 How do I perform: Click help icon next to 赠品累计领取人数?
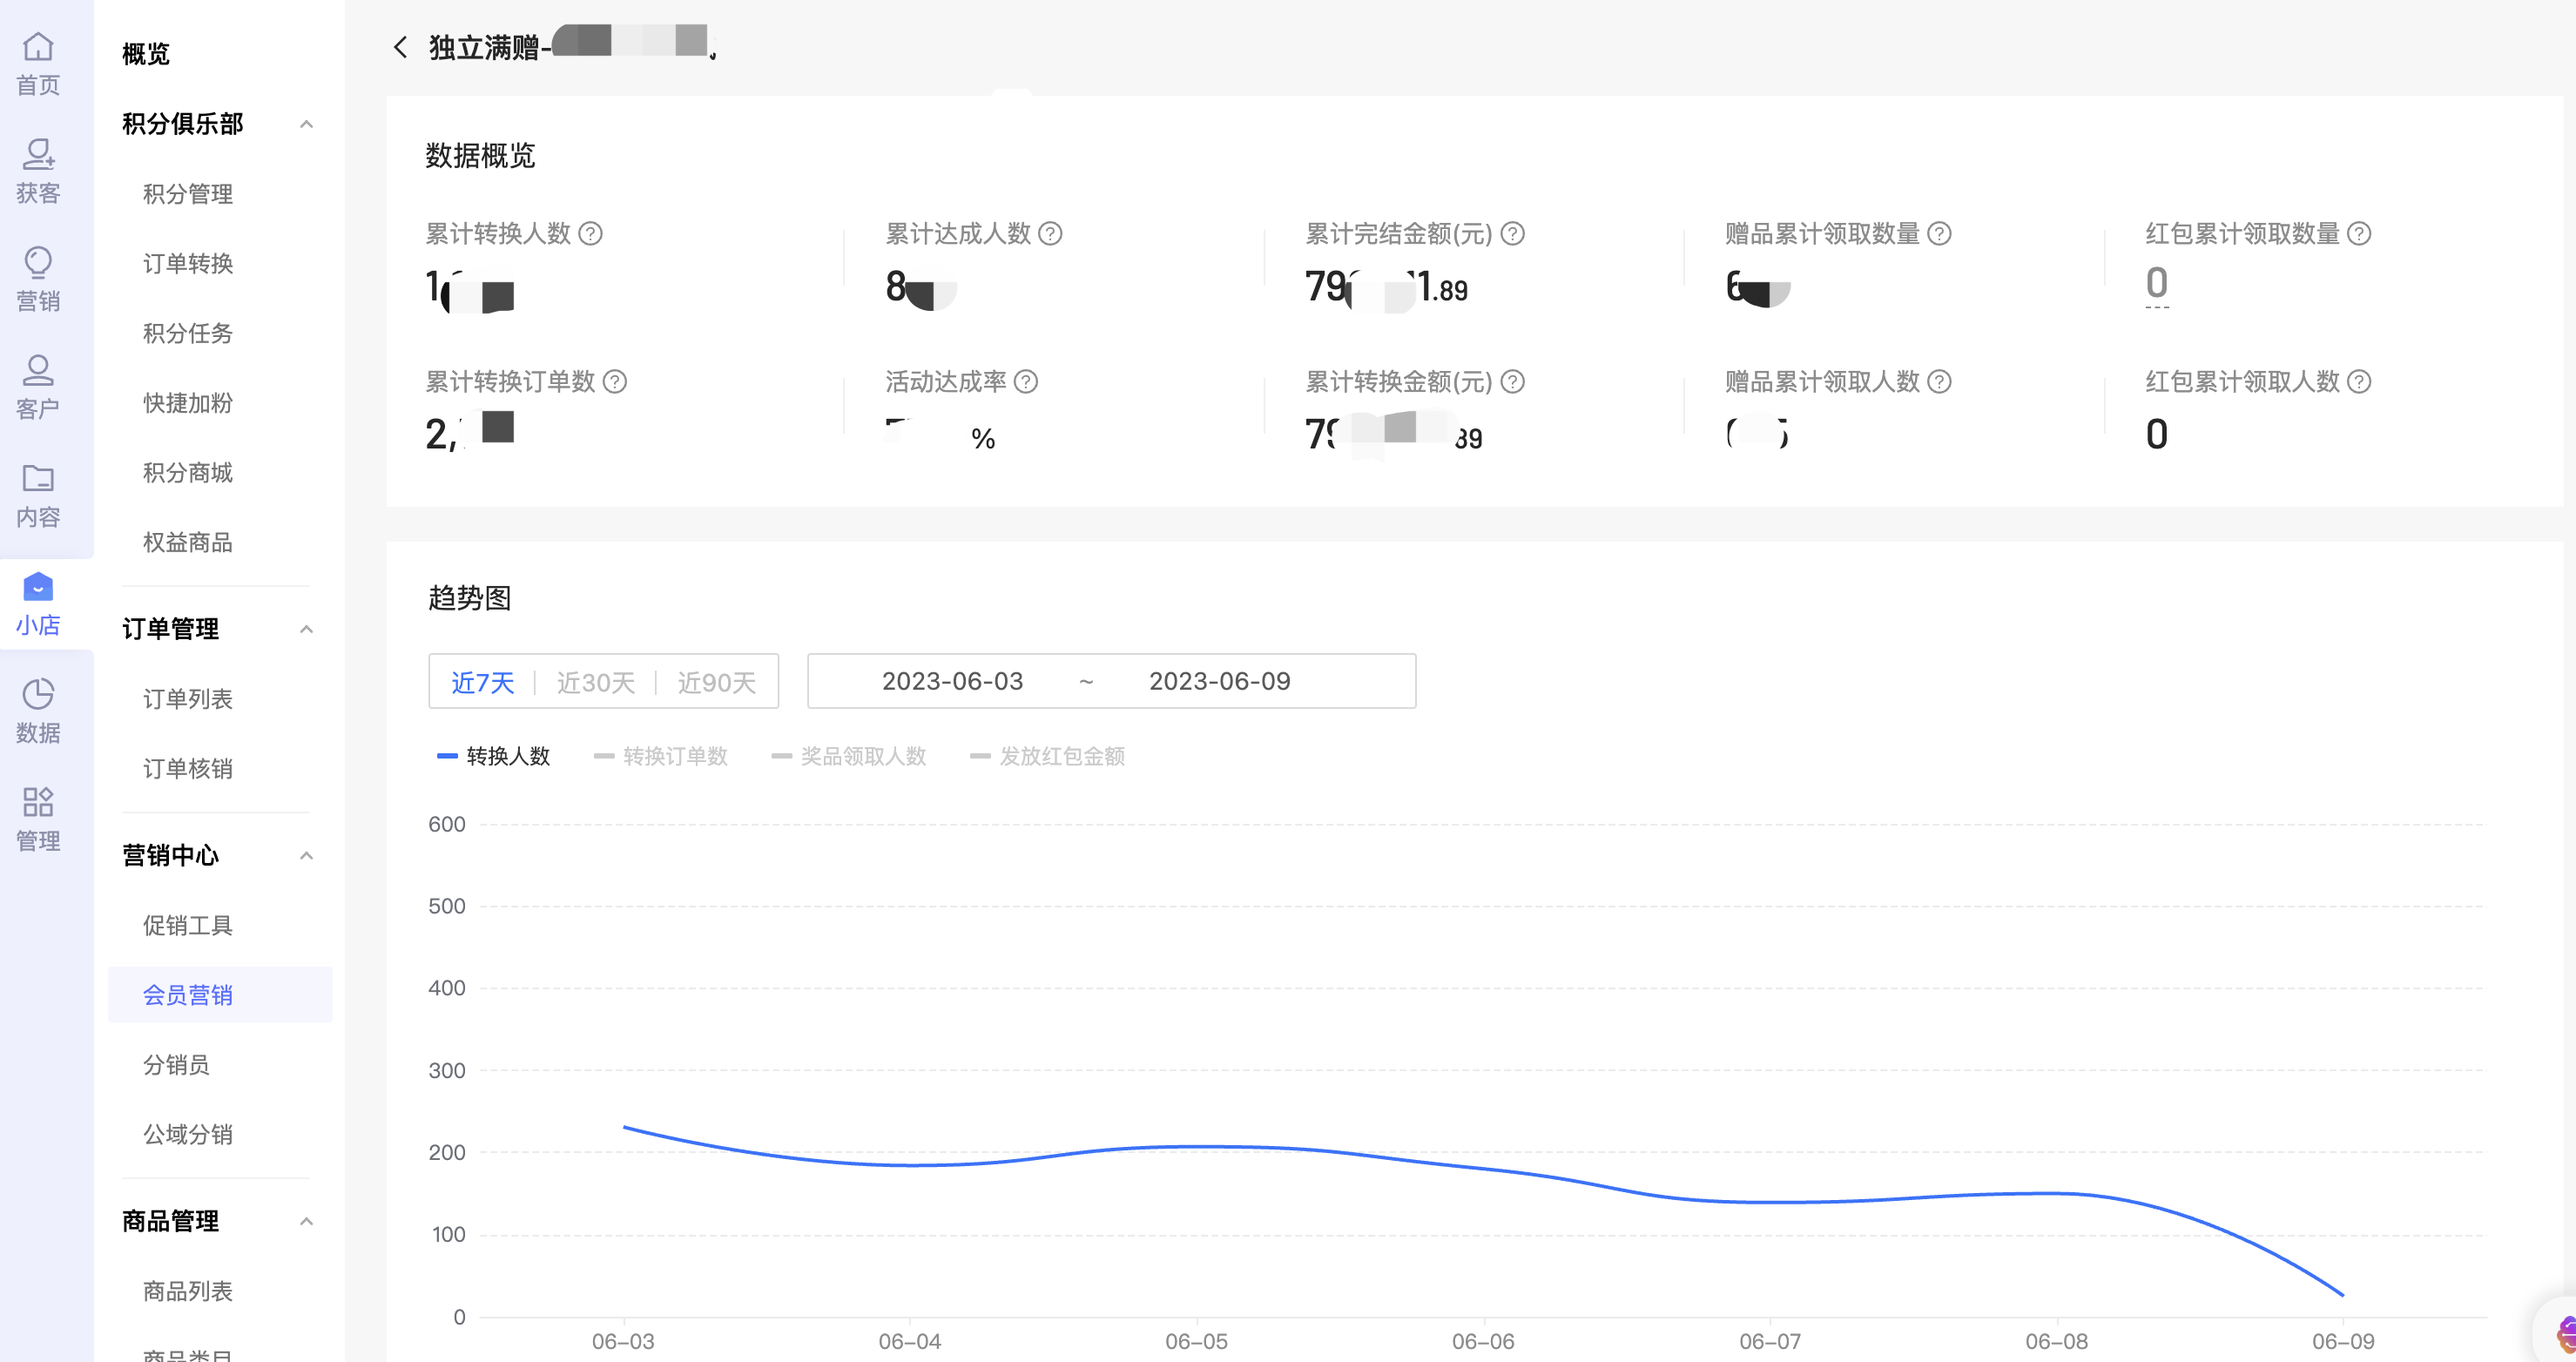1939,382
